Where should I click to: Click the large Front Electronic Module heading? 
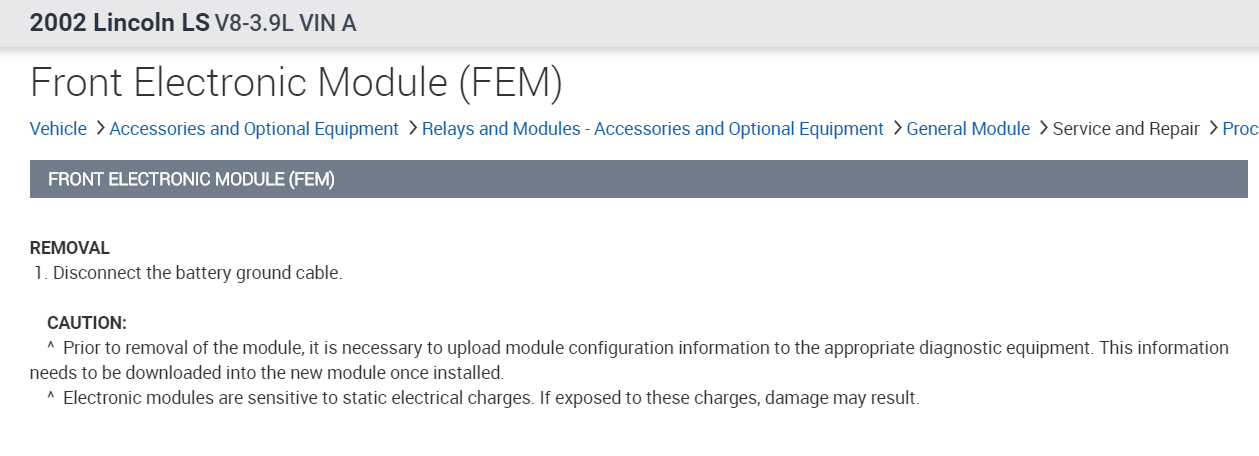[x=296, y=83]
